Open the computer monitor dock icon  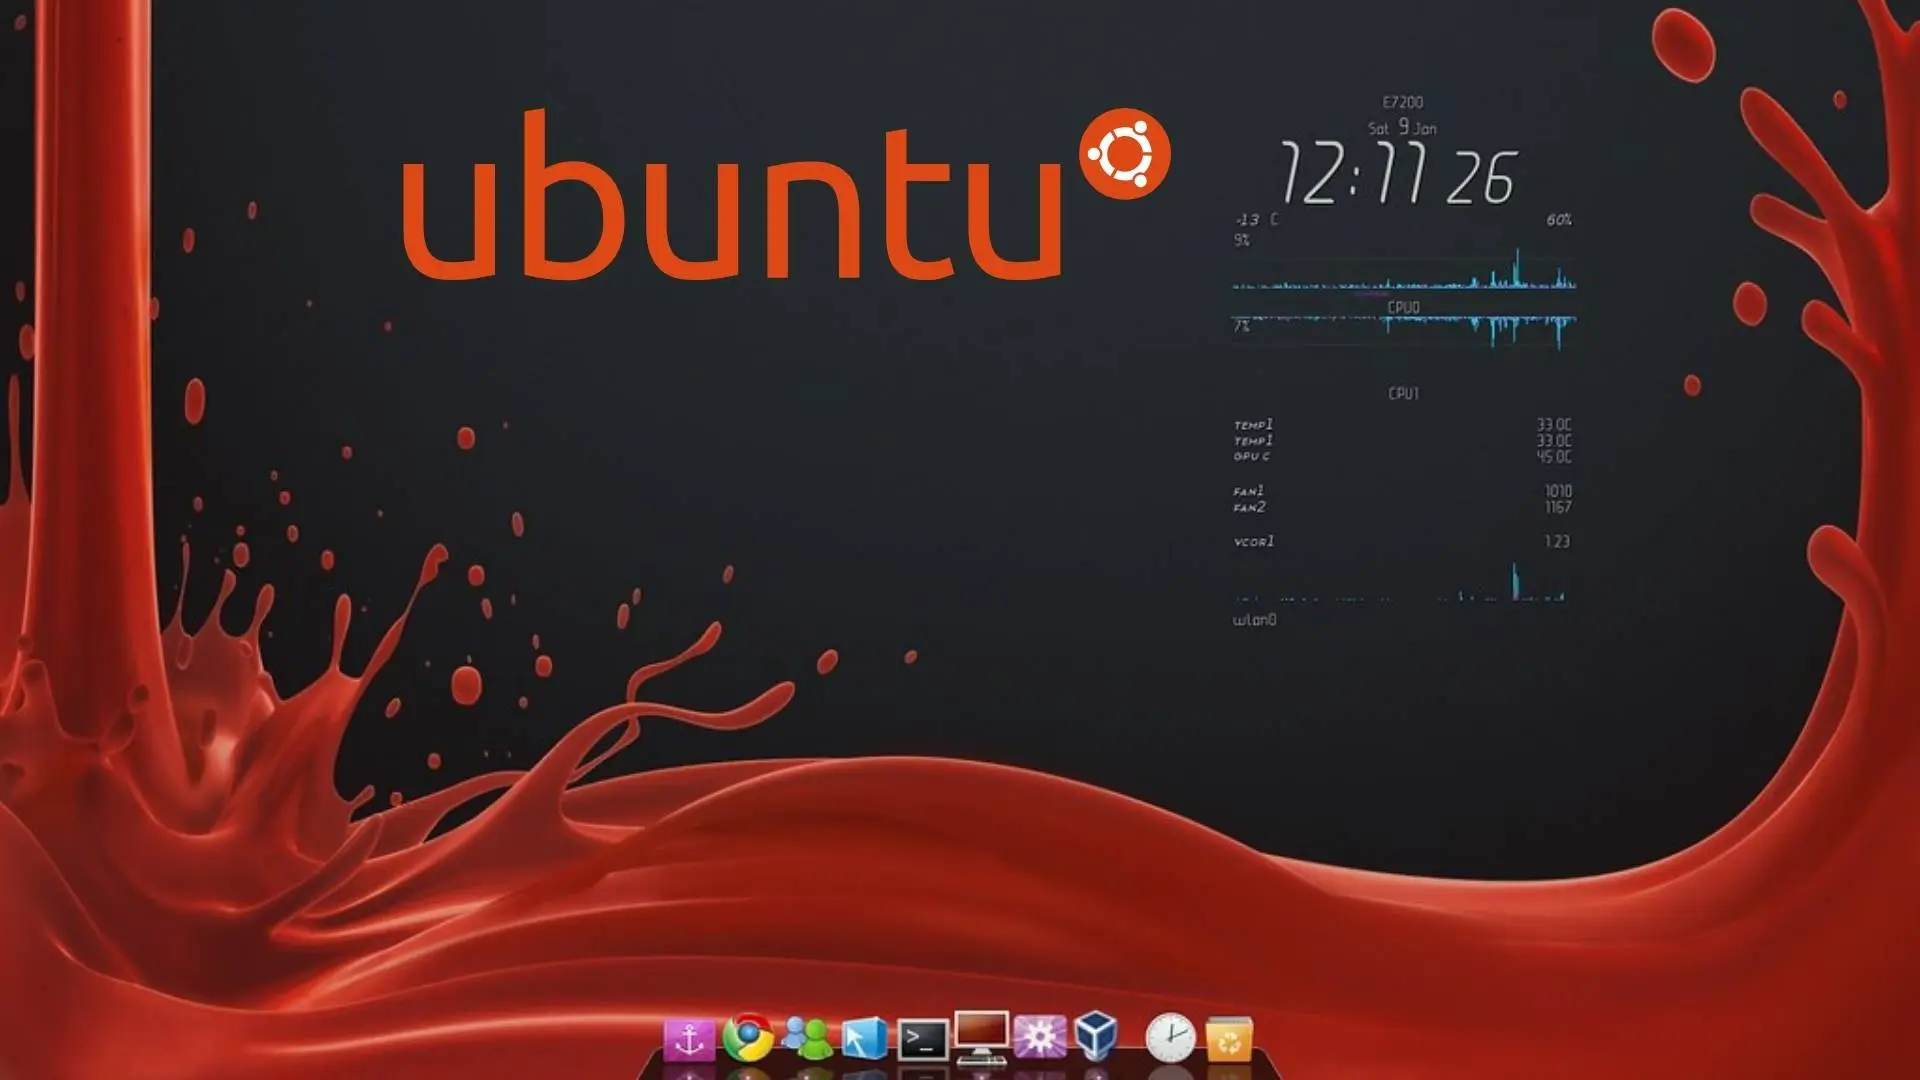coord(980,1037)
